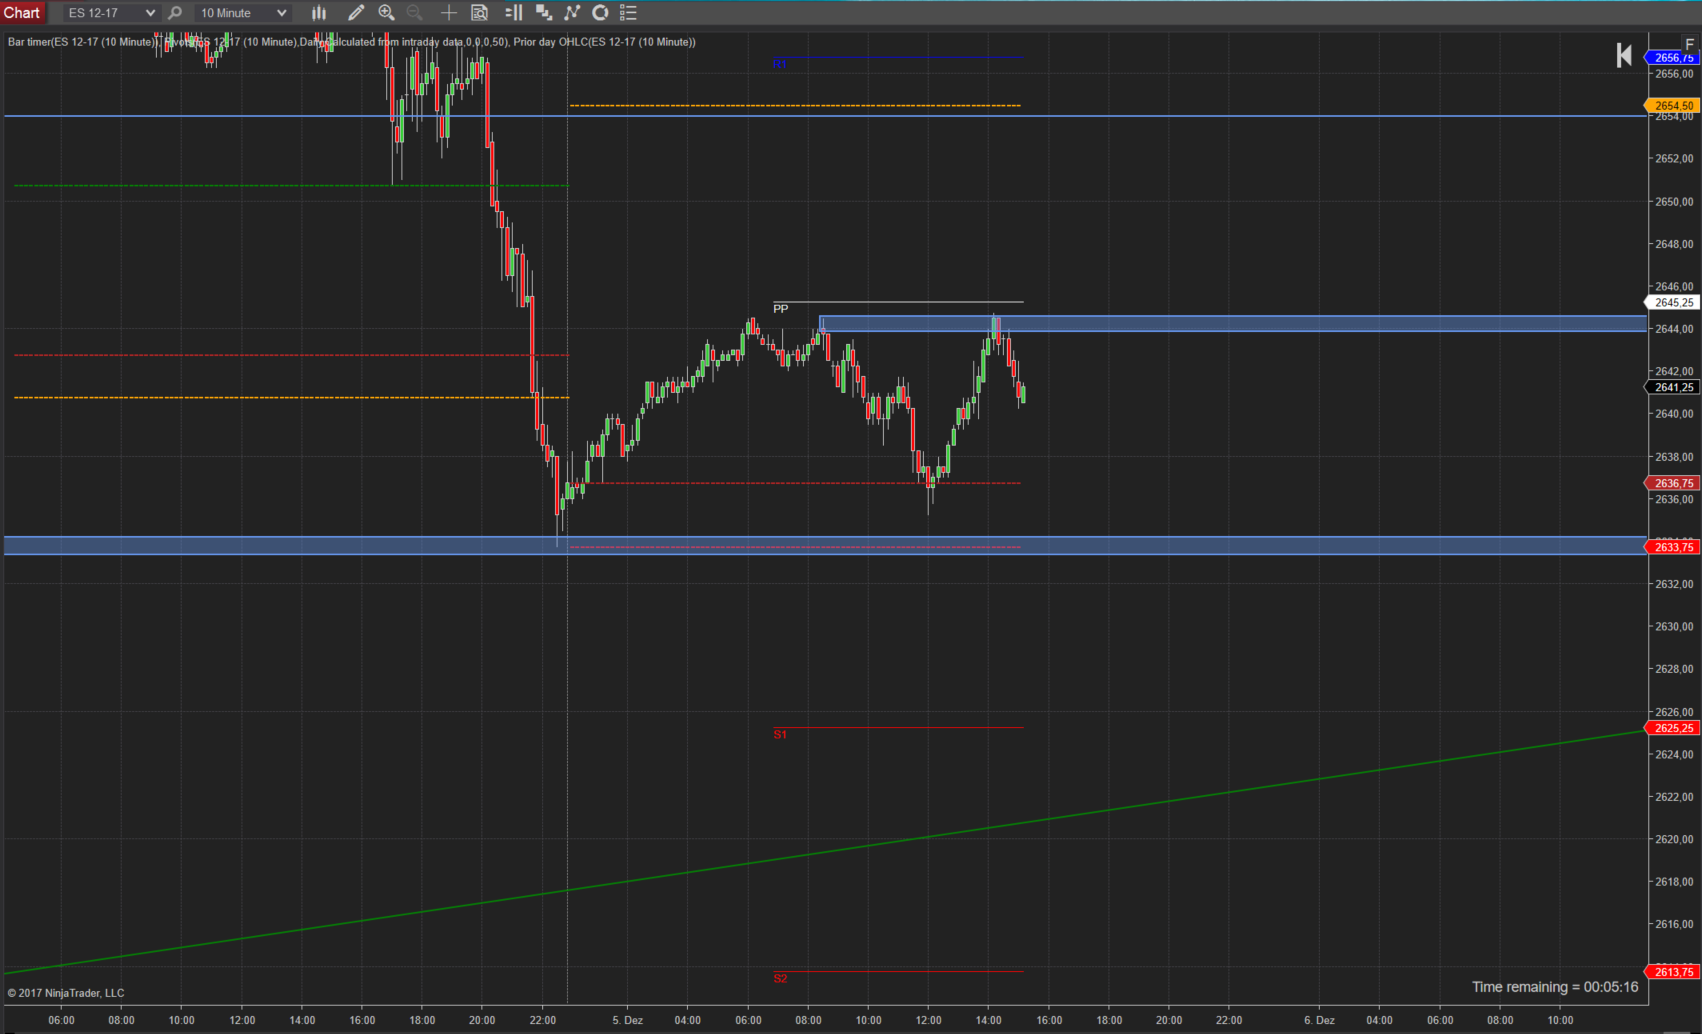
Task: Select the upper blue rectangle zone
Action: coord(1233,324)
